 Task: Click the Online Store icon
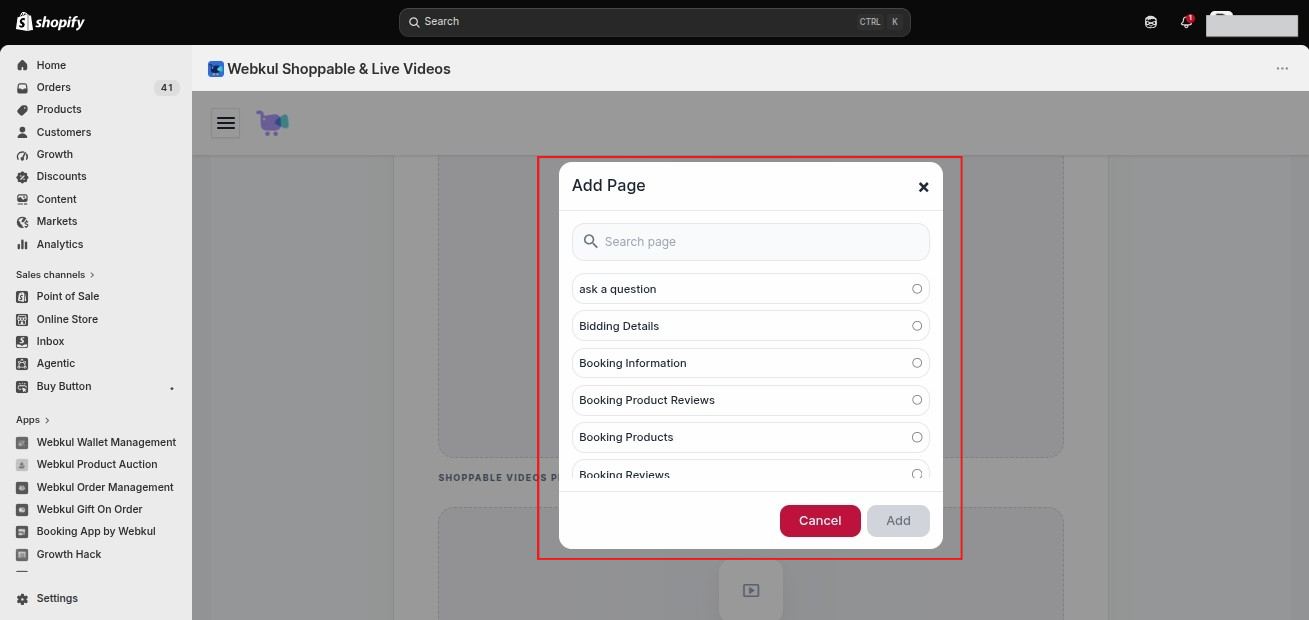pos(23,319)
